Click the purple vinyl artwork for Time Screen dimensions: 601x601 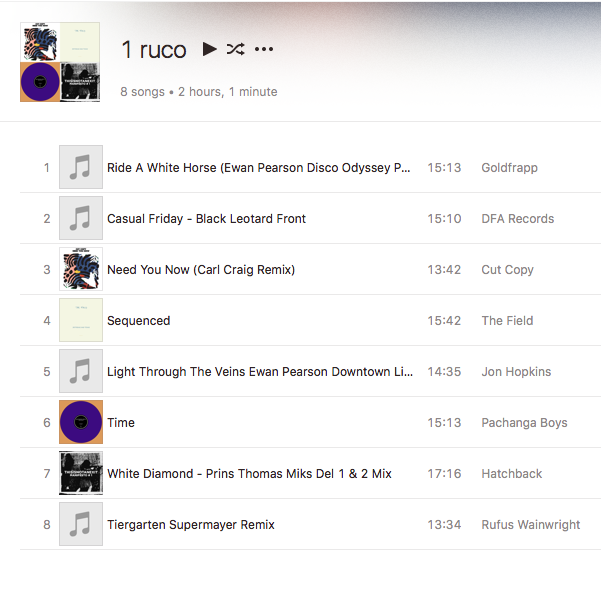coord(81,422)
